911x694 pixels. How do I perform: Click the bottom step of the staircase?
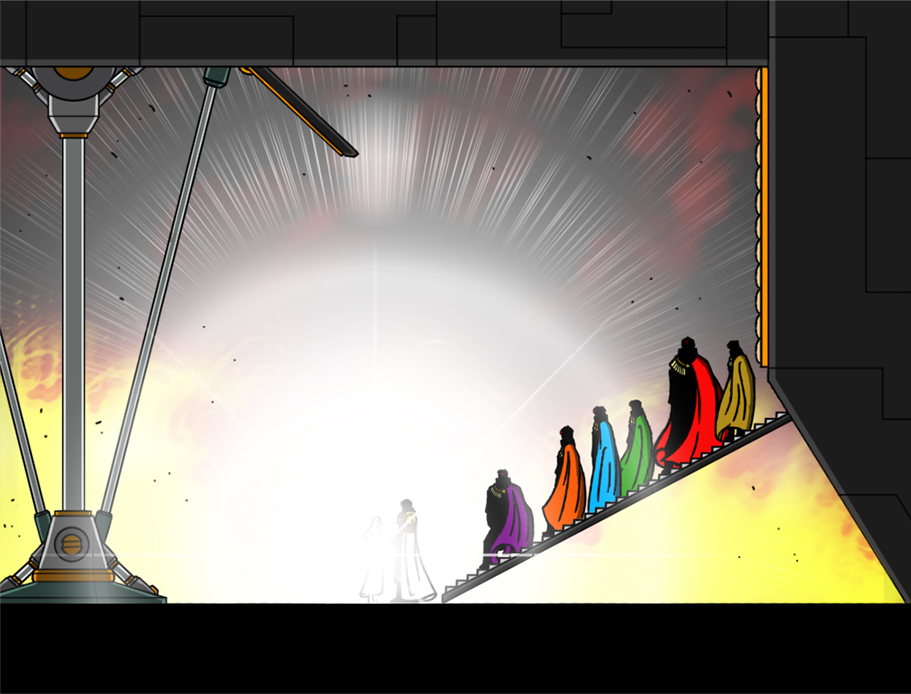(455, 593)
